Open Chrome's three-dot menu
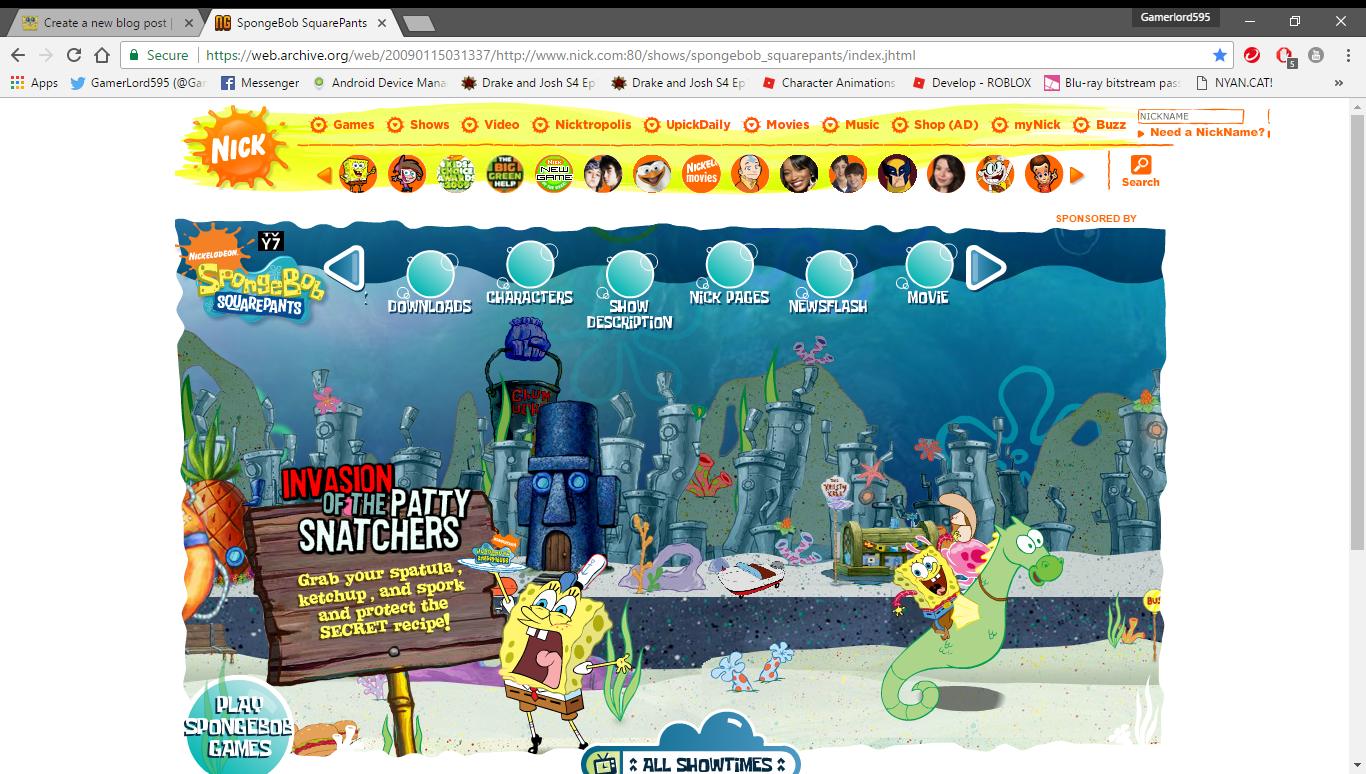Viewport: 1366px width, 774px height. coord(1346,55)
